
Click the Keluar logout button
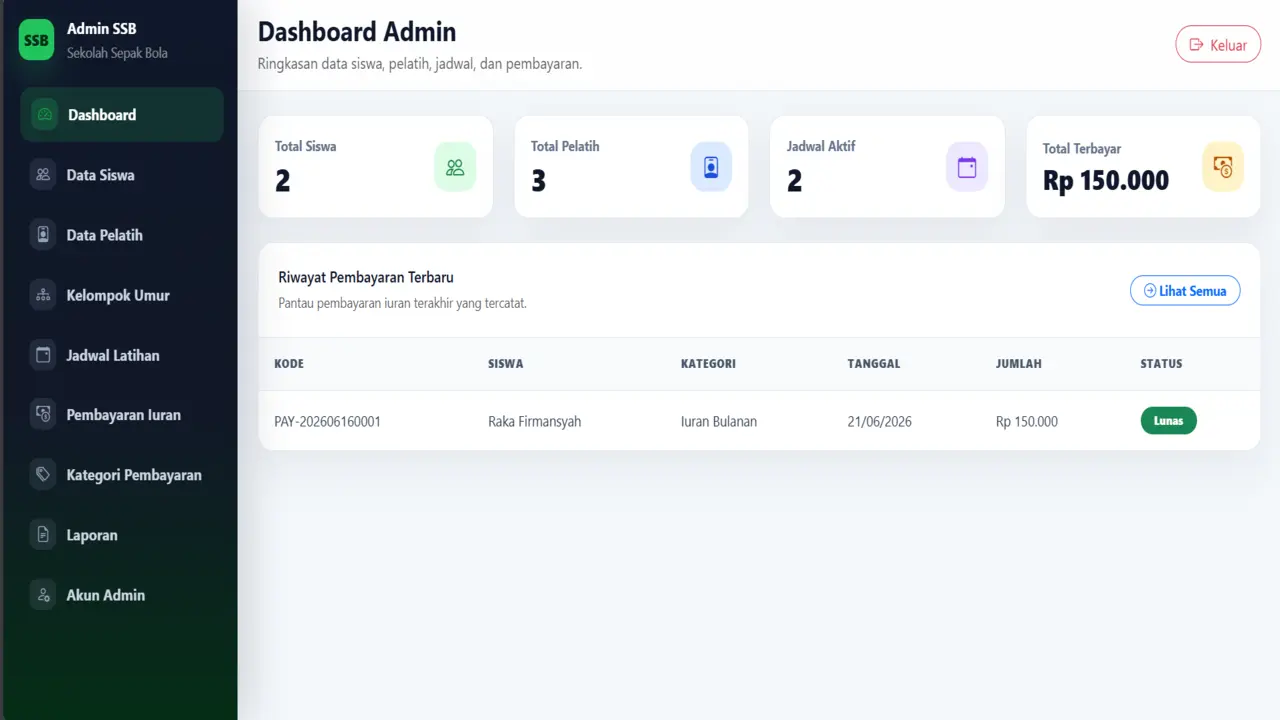(1218, 45)
